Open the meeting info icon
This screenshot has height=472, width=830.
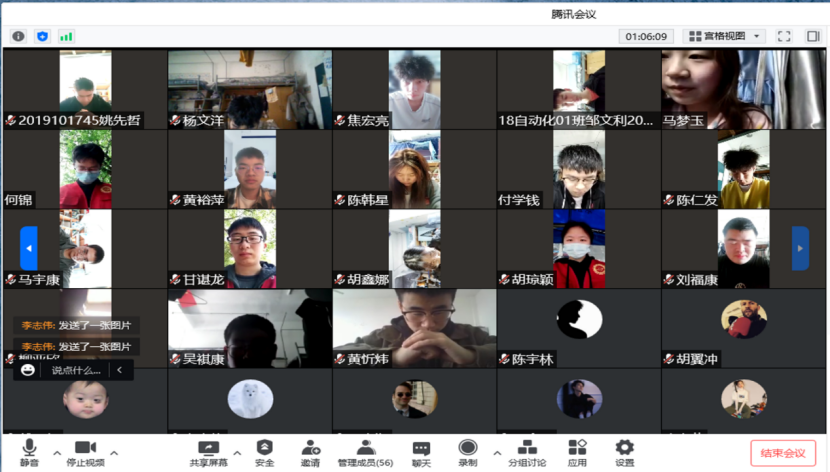pyautogui.click(x=18, y=36)
